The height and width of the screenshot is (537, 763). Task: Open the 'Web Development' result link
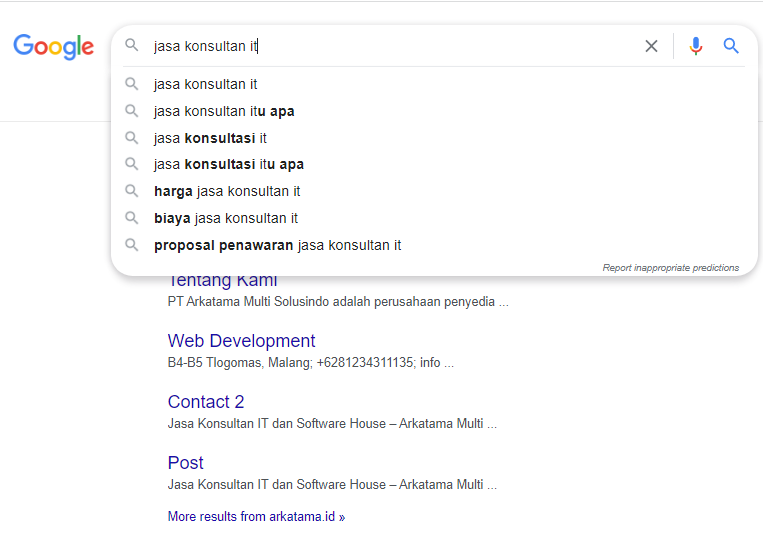pos(241,341)
